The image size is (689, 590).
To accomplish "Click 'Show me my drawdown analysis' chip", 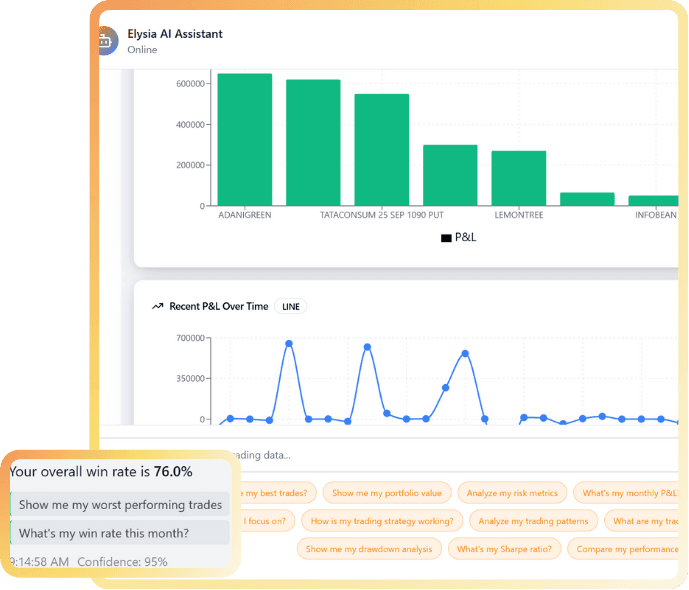I will 369,549.
